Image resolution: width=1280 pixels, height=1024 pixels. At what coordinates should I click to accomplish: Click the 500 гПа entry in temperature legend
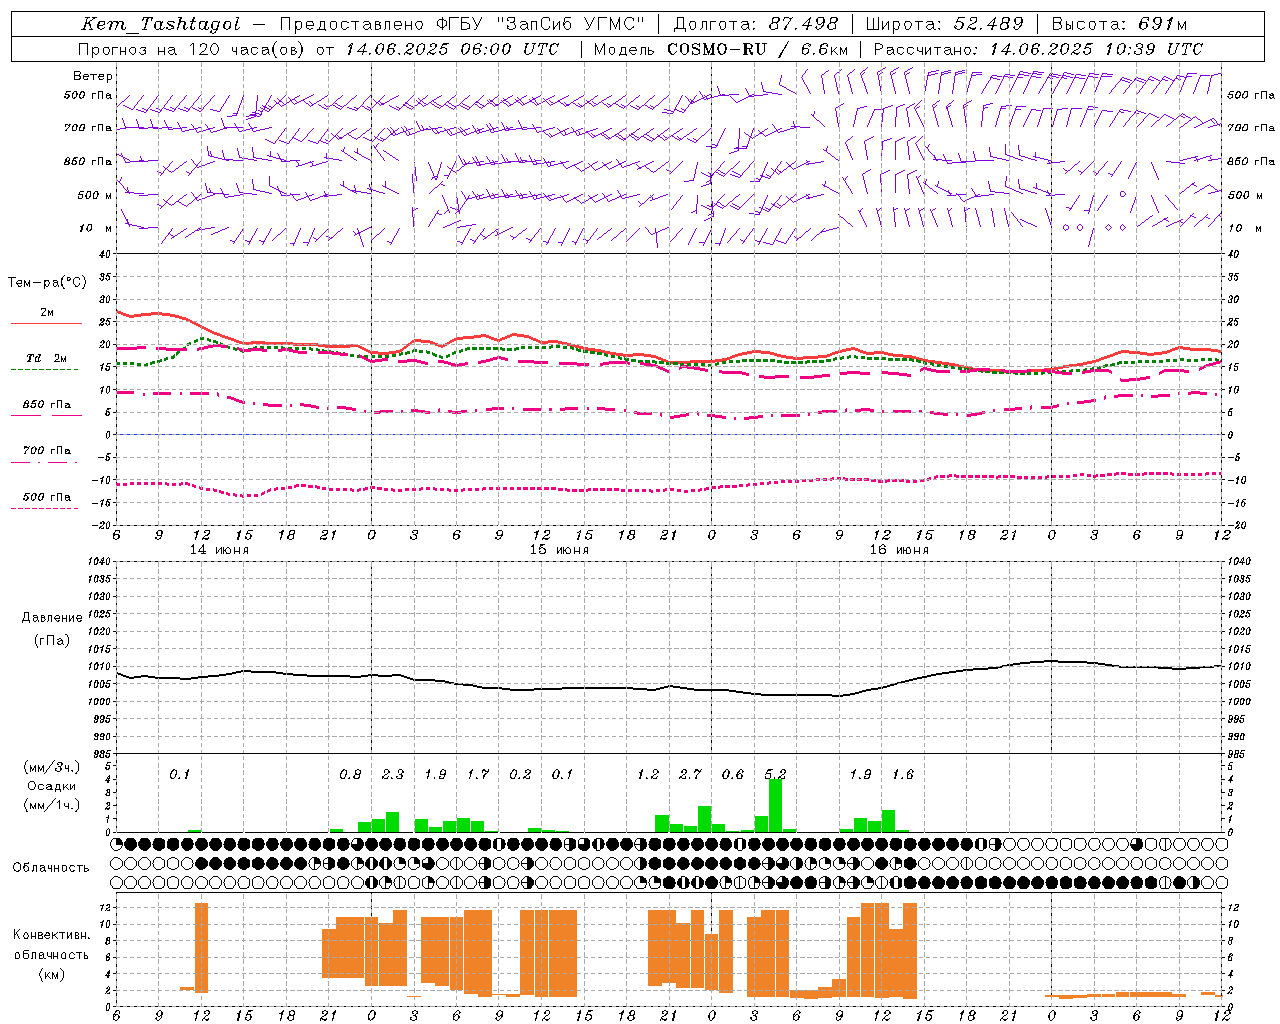pos(47,497)
